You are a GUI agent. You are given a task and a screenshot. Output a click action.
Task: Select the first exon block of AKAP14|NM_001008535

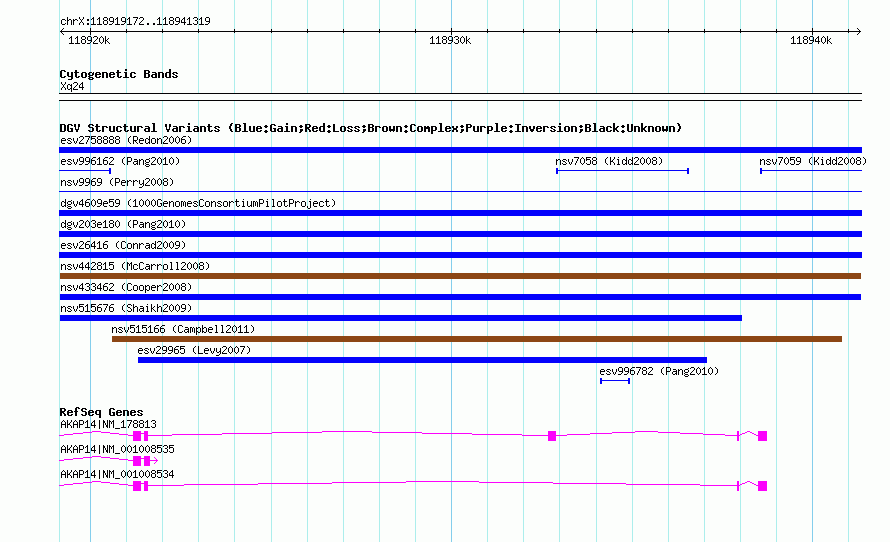pyautogui.click(x=137, y=461)
